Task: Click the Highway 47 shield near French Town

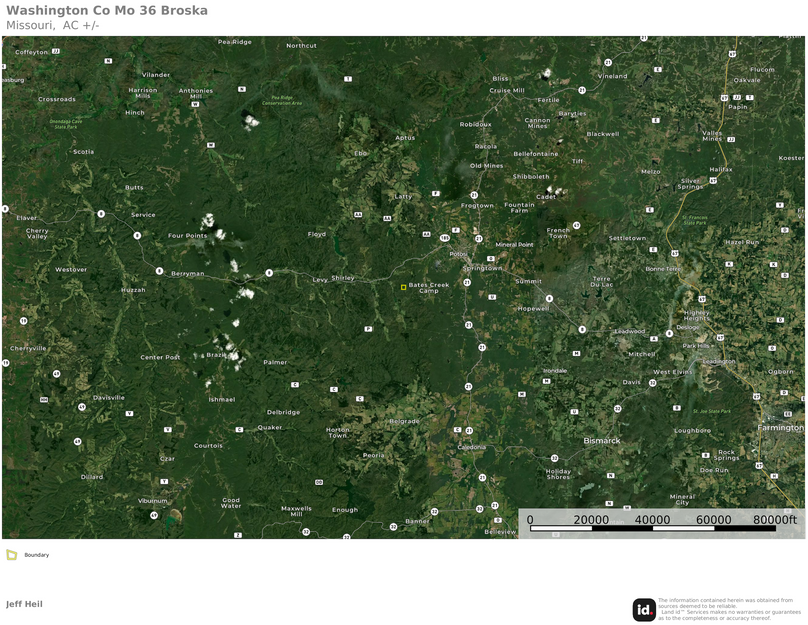Action: click(576, 225)
